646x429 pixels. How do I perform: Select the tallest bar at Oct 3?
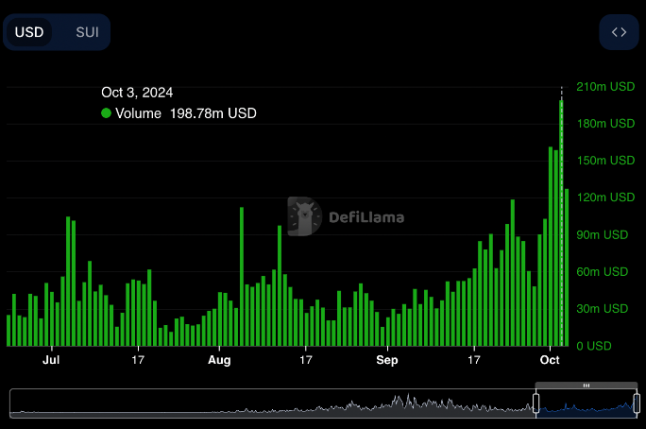click(x=561, y=220)
